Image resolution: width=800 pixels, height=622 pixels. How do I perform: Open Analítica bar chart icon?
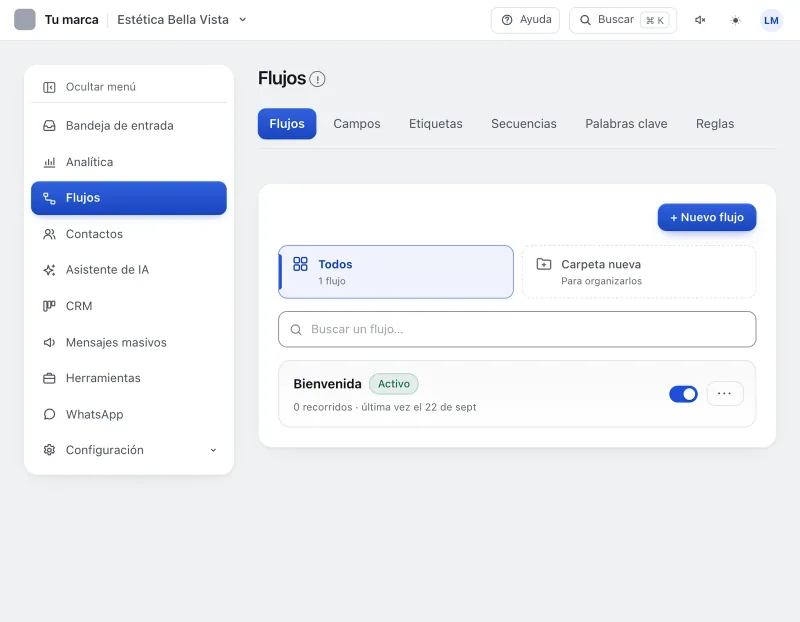pyautogui.click(x=49, y=162)
